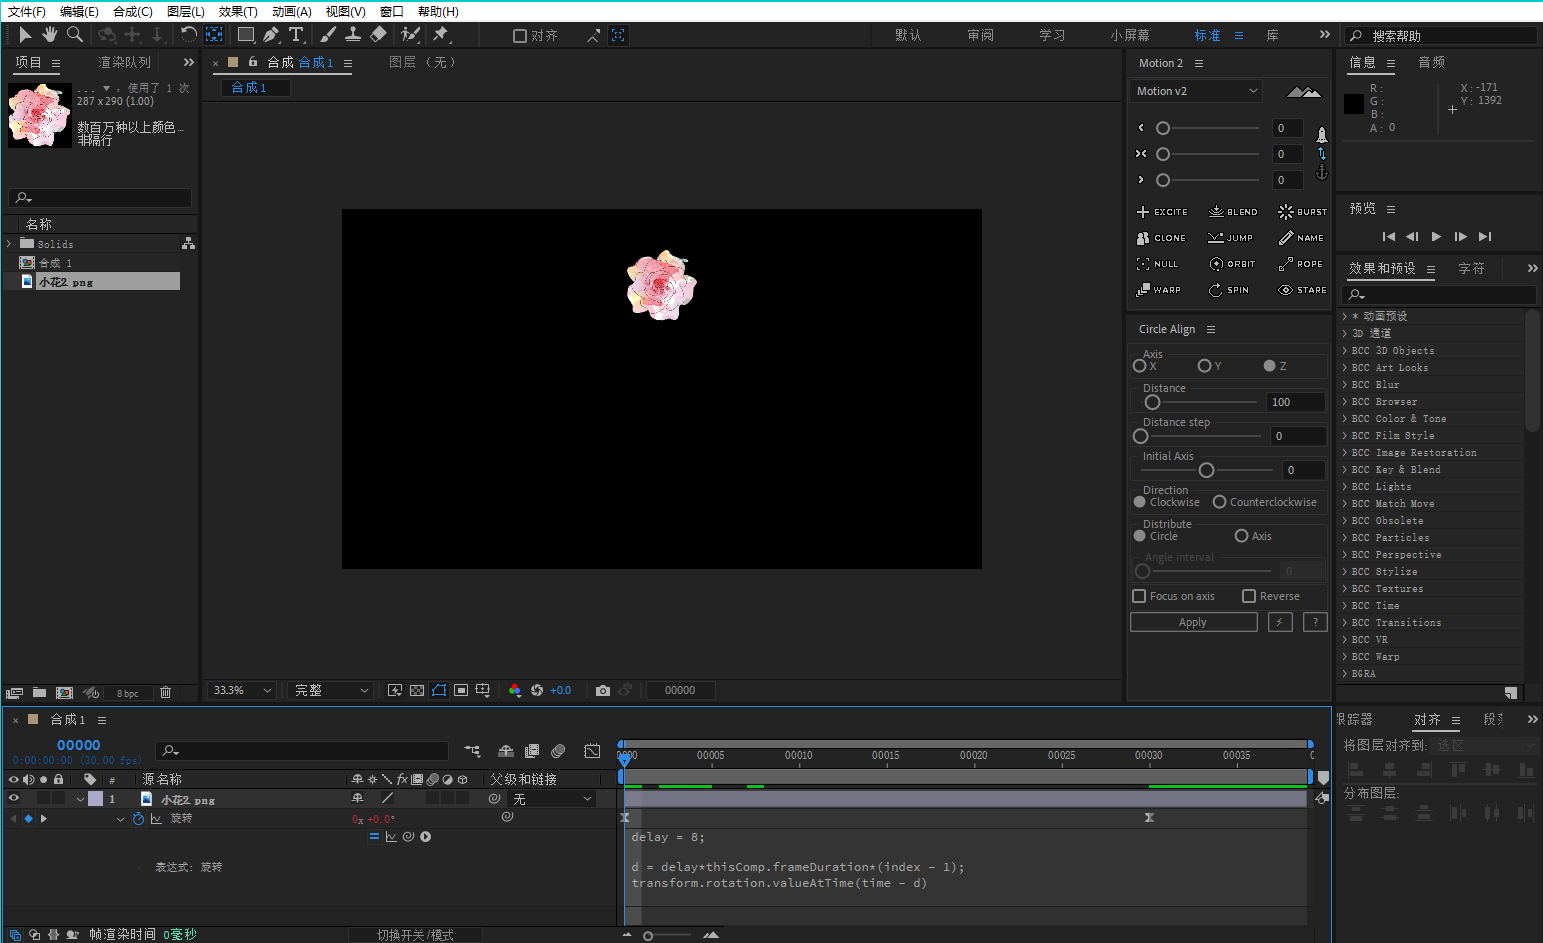Select the Rectangle shape tool
Screen dimensions: 1543x943
(245, 35)
